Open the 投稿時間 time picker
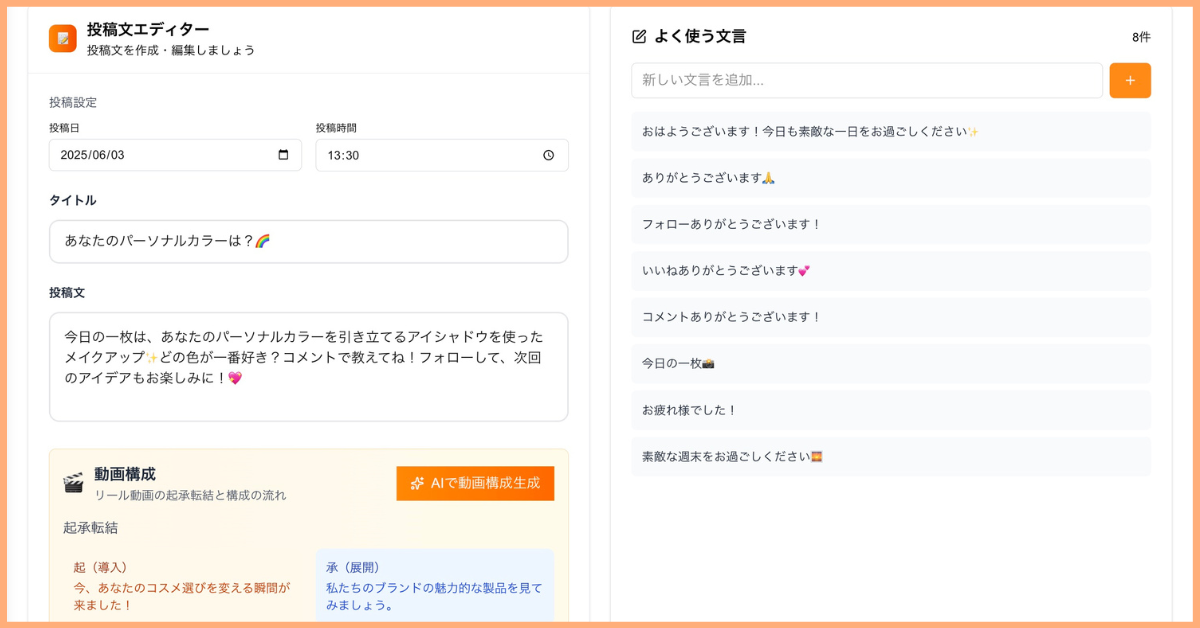Viewport: 1200px width, 628px height. [x=442, y=155]
